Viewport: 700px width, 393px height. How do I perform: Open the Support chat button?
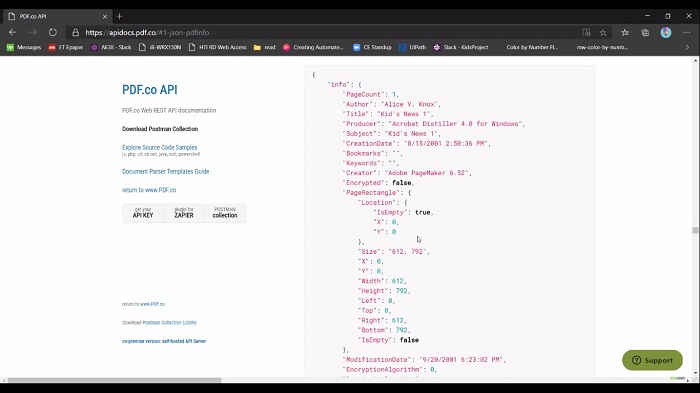click(652, 360)
